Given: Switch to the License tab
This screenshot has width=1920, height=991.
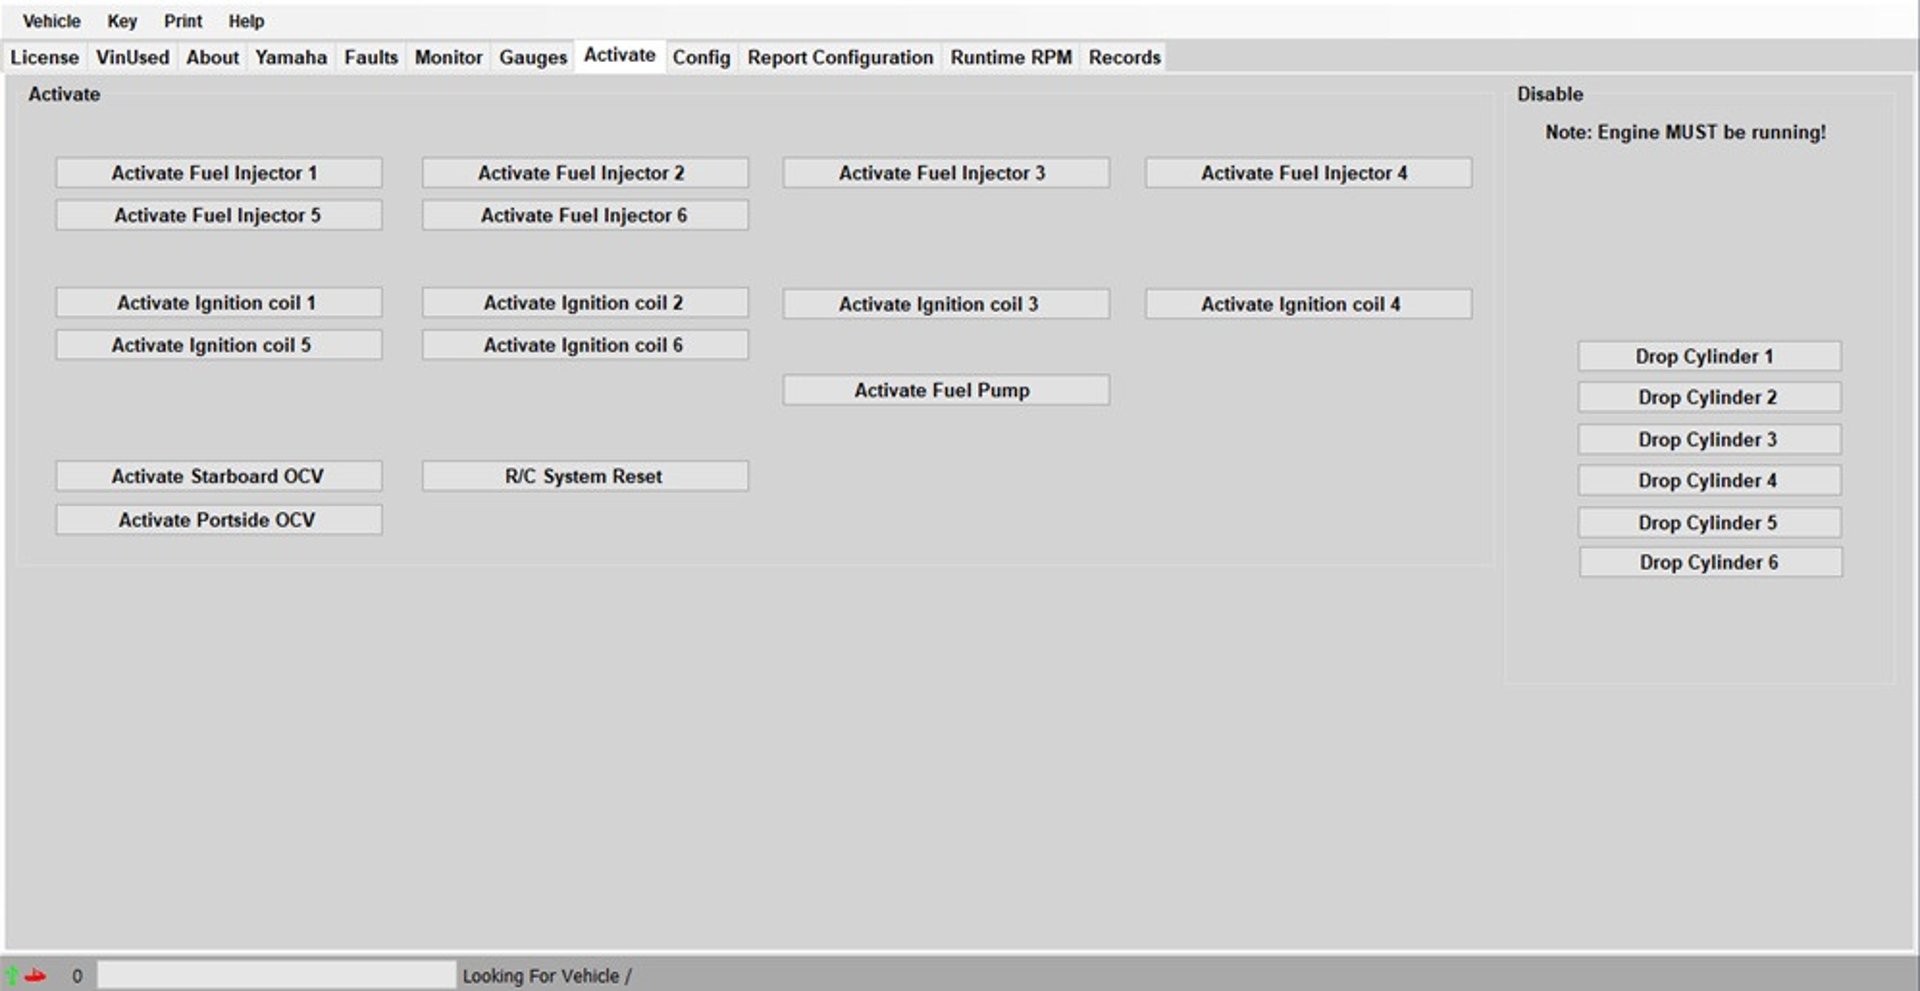Looking at the screenshot, I should point(45,57).
